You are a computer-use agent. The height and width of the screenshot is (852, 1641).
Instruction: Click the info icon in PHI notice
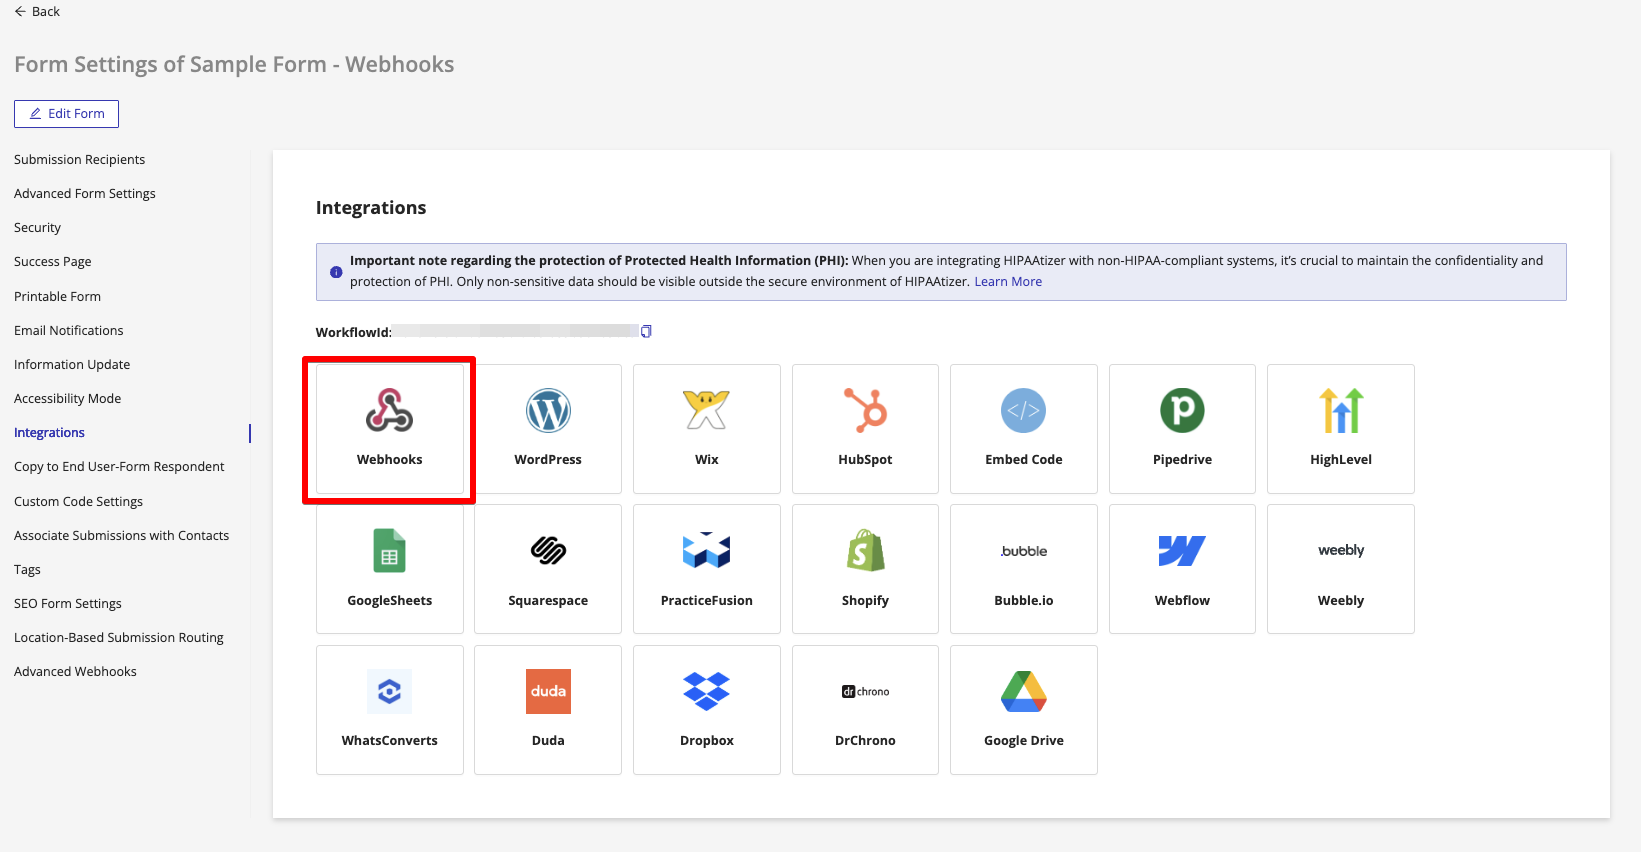coord(336,272)
